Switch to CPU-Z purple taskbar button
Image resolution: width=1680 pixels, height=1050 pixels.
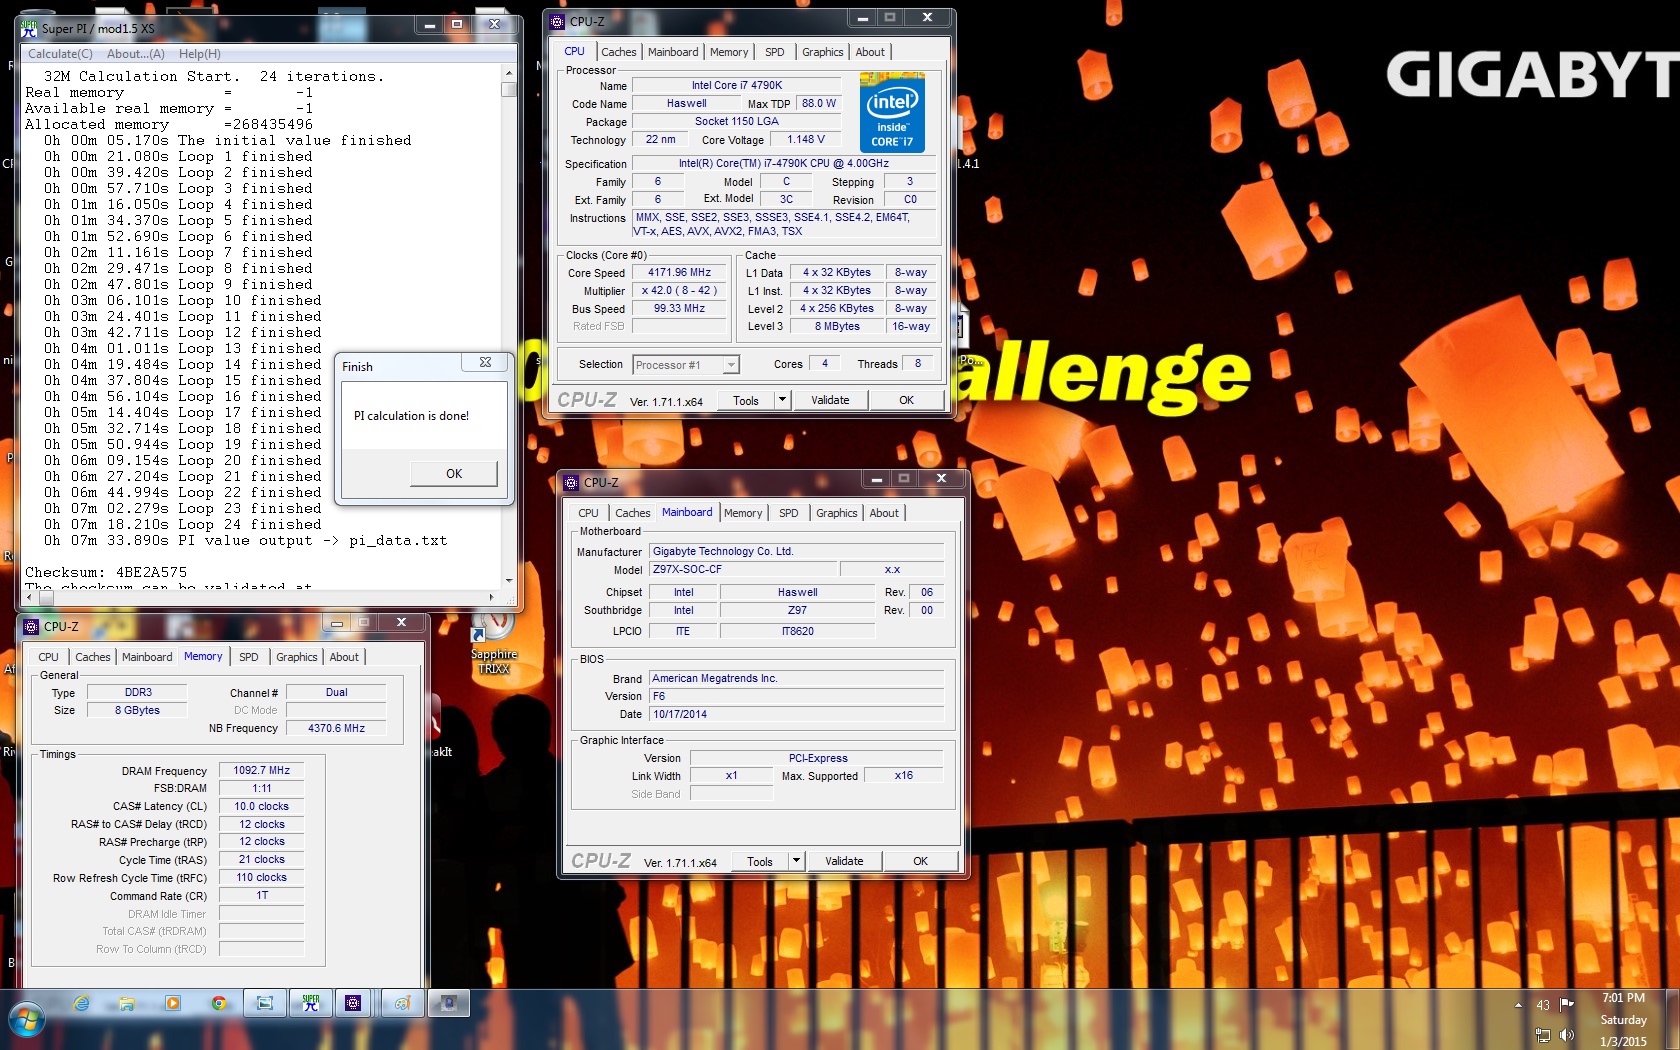(353, 1003)
